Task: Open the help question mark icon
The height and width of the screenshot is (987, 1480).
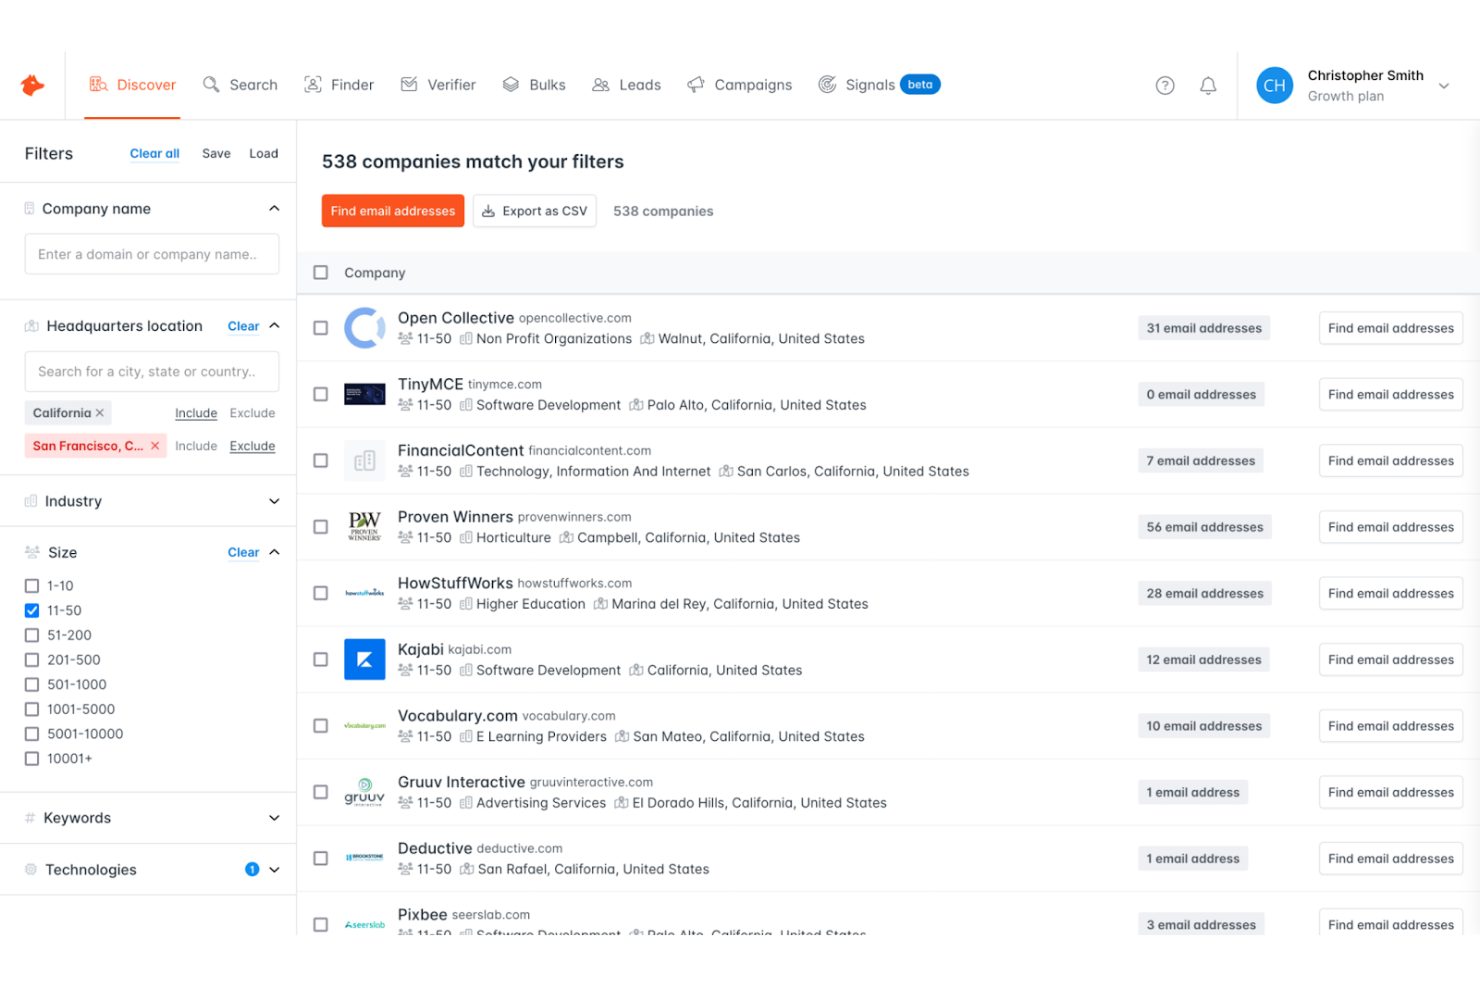Action: point(1165,86)
